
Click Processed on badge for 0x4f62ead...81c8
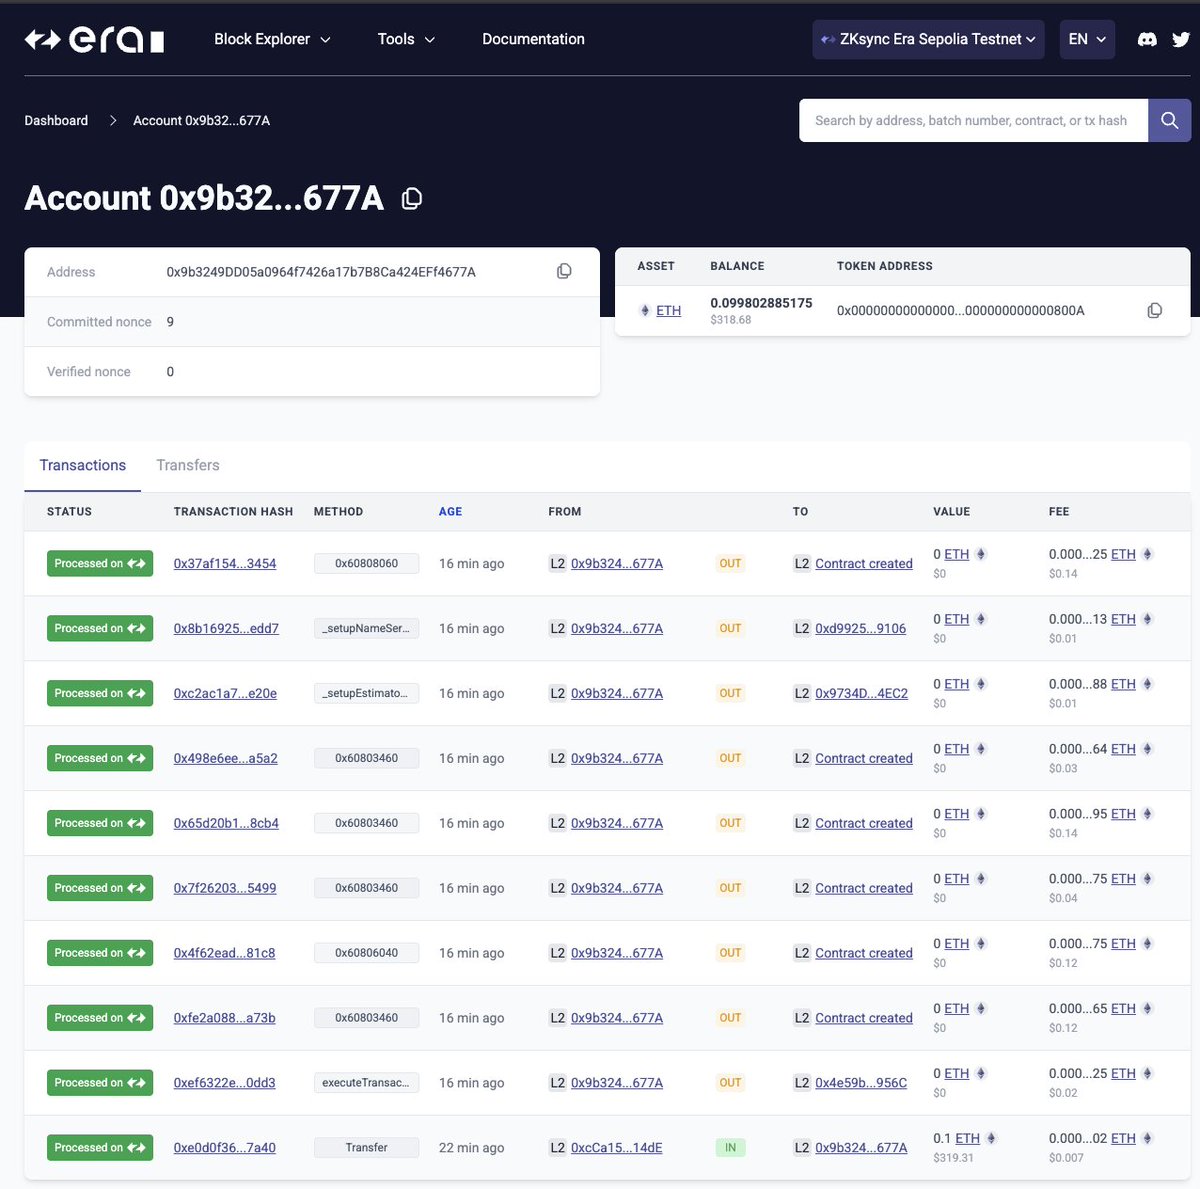[100, 953]
